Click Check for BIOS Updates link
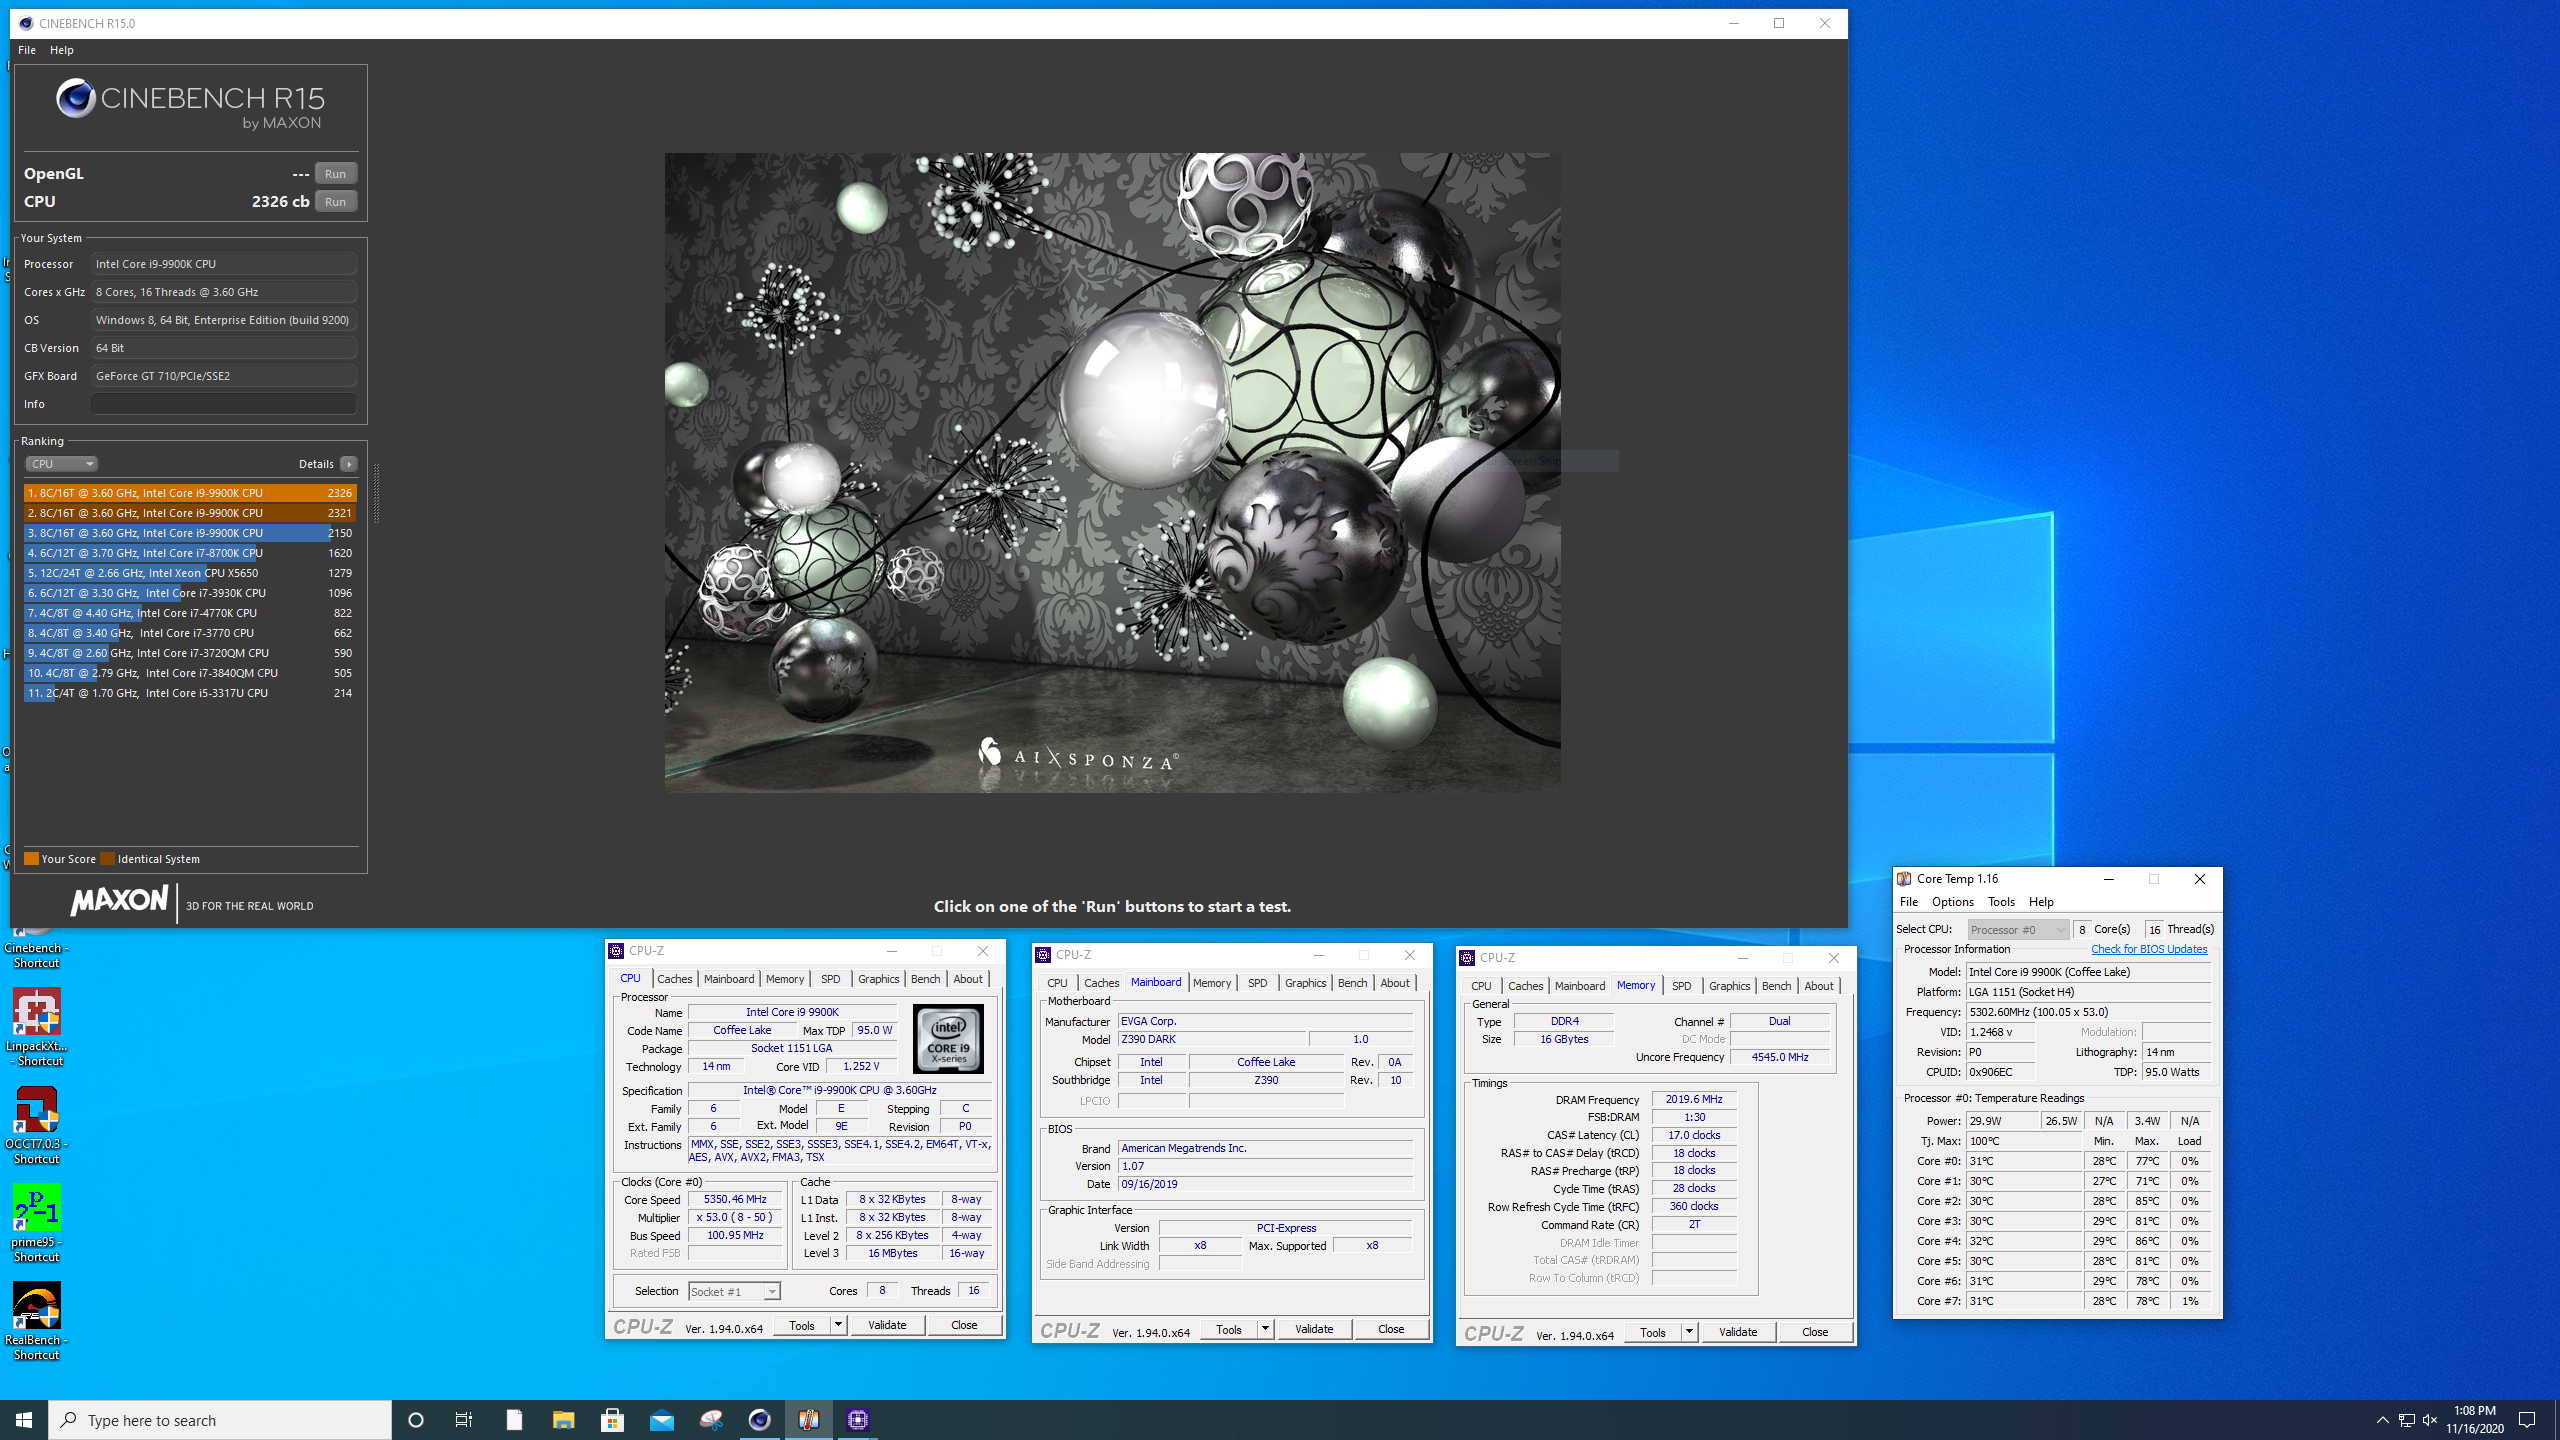This screenshot has width=2560, height=1440. tap(2149, 949)
